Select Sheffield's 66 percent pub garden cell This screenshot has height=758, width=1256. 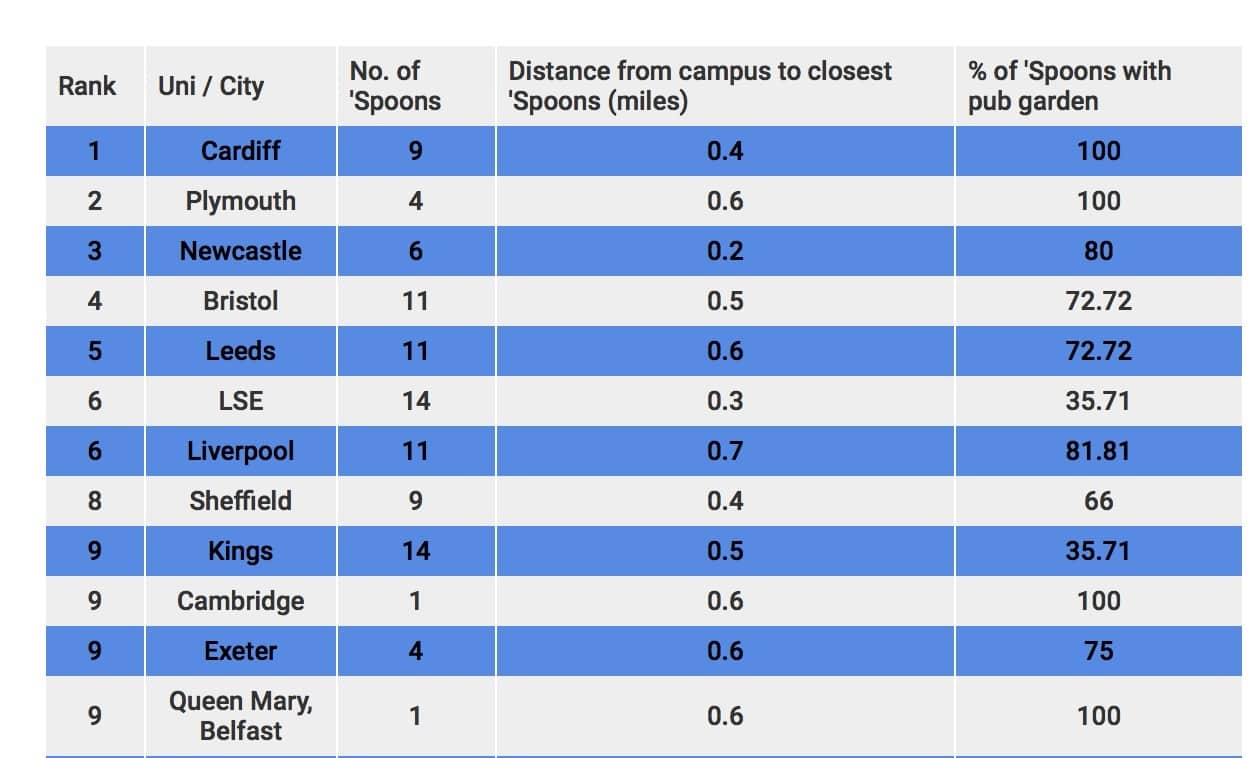tap(1098, 501)
